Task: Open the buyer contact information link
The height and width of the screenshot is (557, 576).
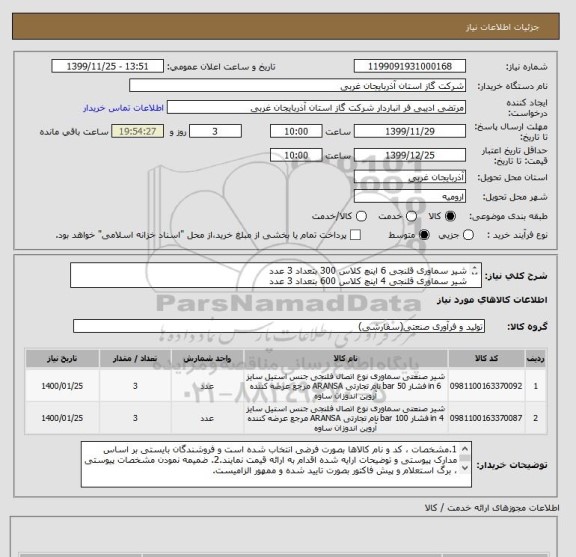Action: [123, 108]
